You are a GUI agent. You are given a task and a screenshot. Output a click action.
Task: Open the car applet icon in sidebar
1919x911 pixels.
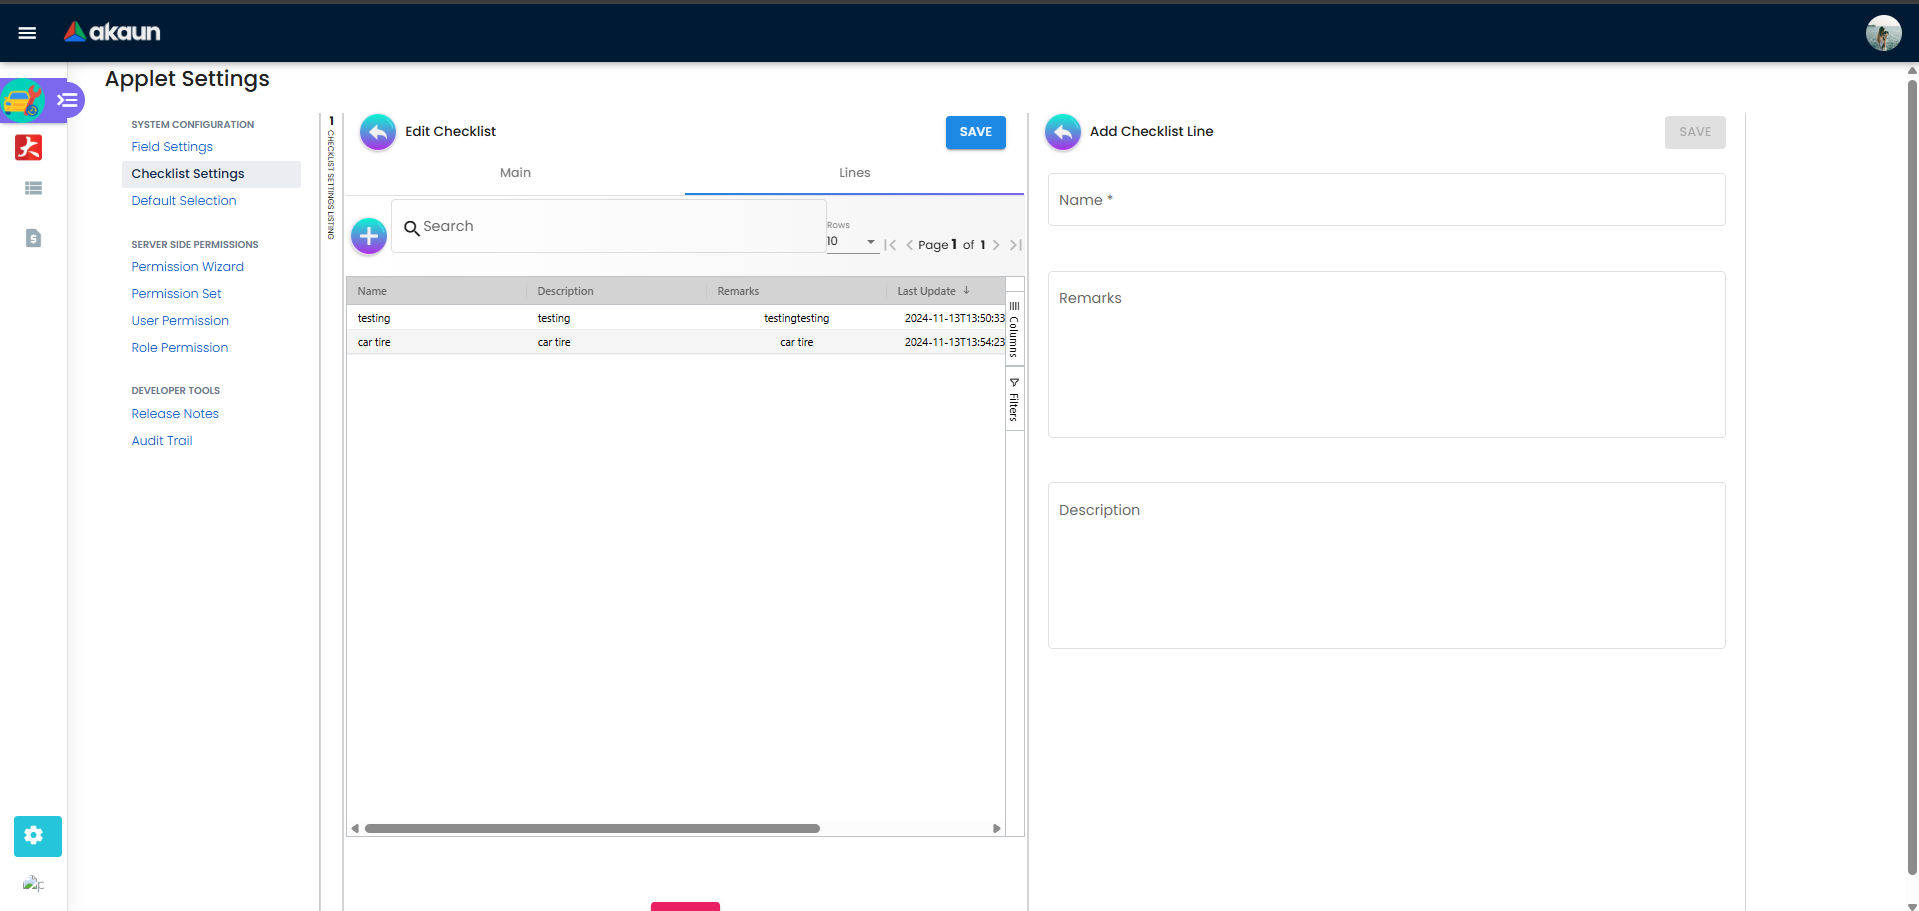coord(23,101)
